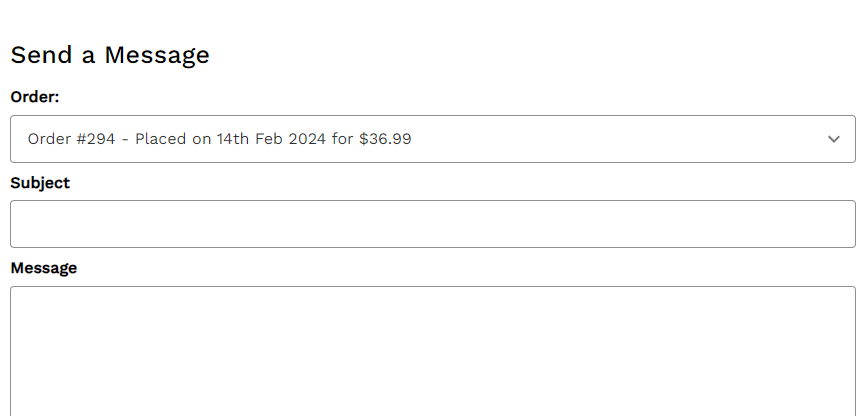Click the "Order #294" text in the selector
Image resolution: width=868 pixels, height=416 pixels.
click(72, 139)
